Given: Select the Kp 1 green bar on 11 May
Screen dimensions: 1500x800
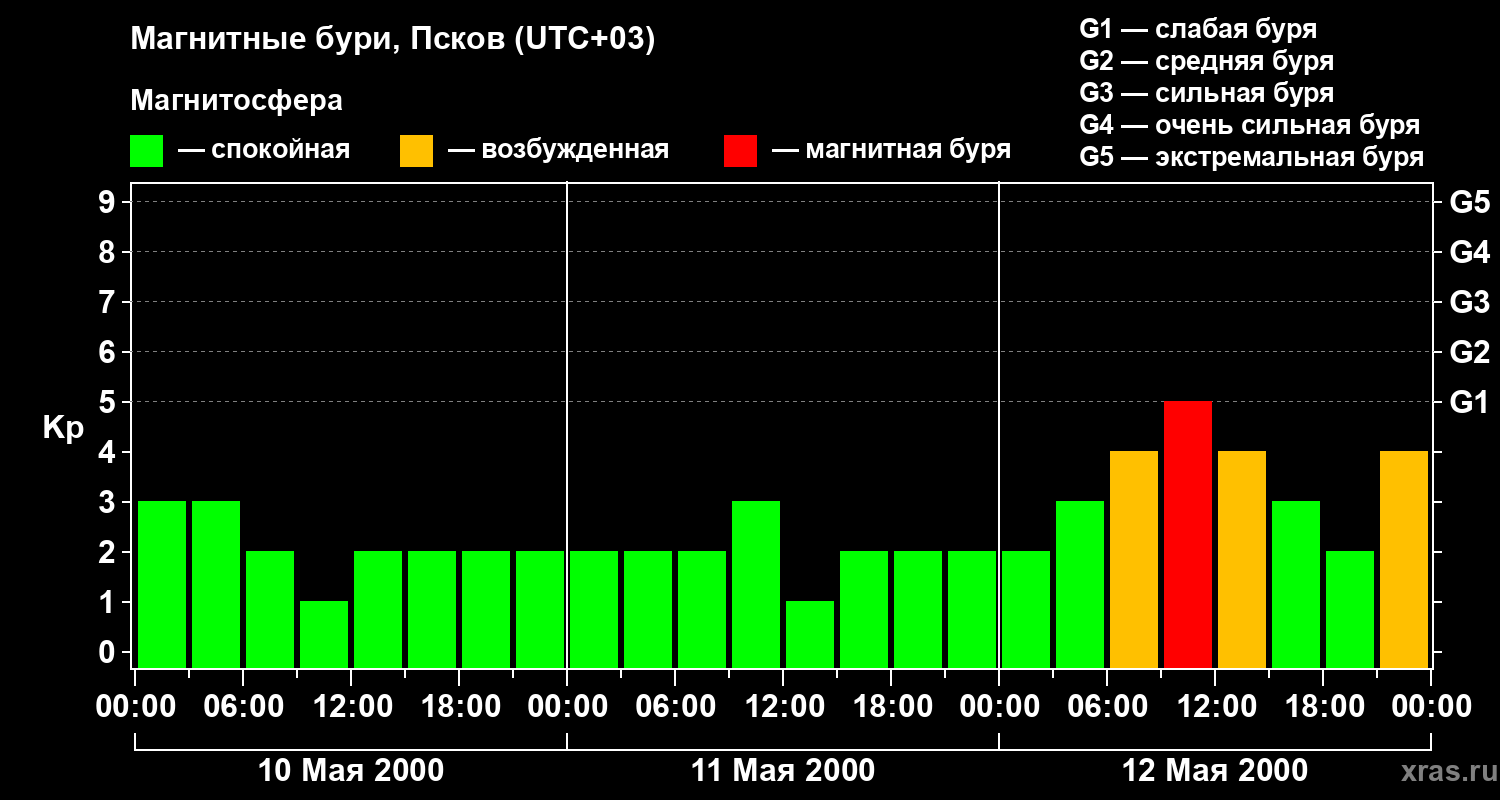Looking at the screenshot, I should point(810,634).
